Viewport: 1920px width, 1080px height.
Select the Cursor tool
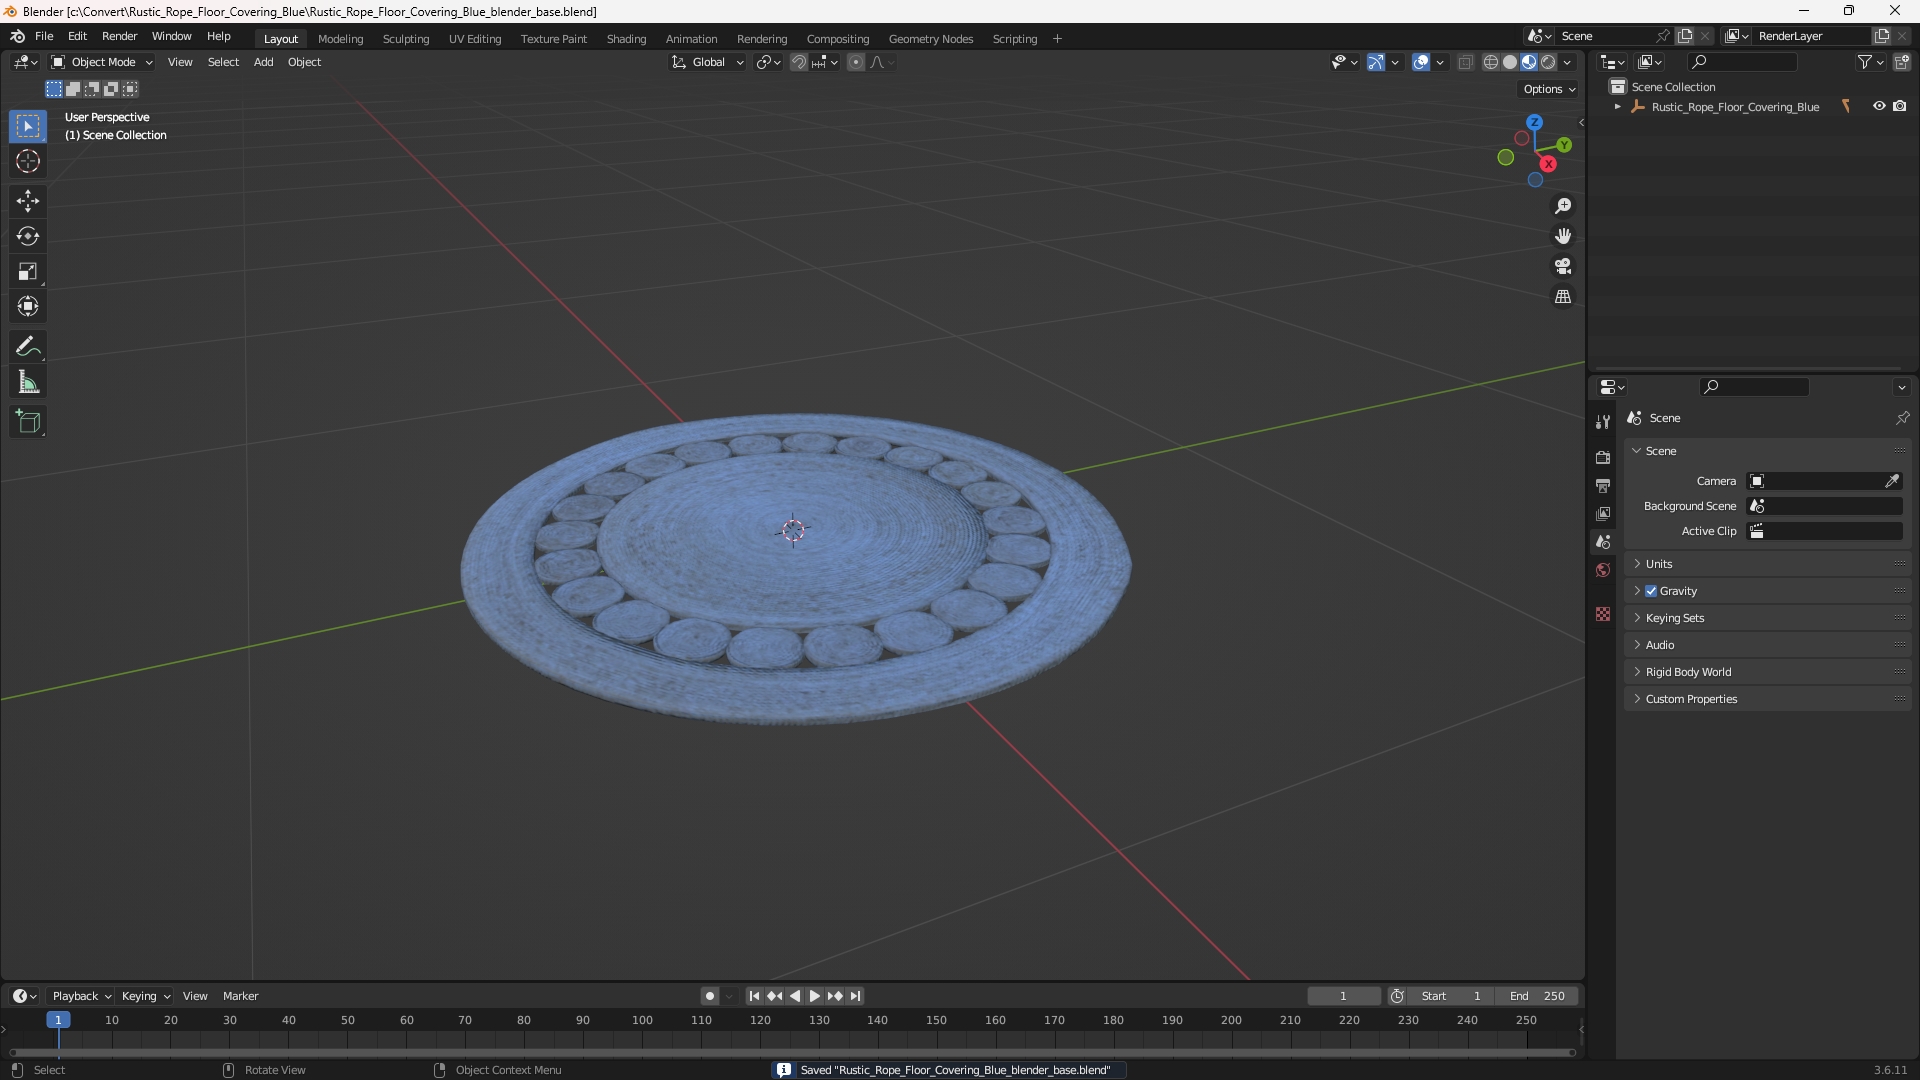tap(28, 161)
